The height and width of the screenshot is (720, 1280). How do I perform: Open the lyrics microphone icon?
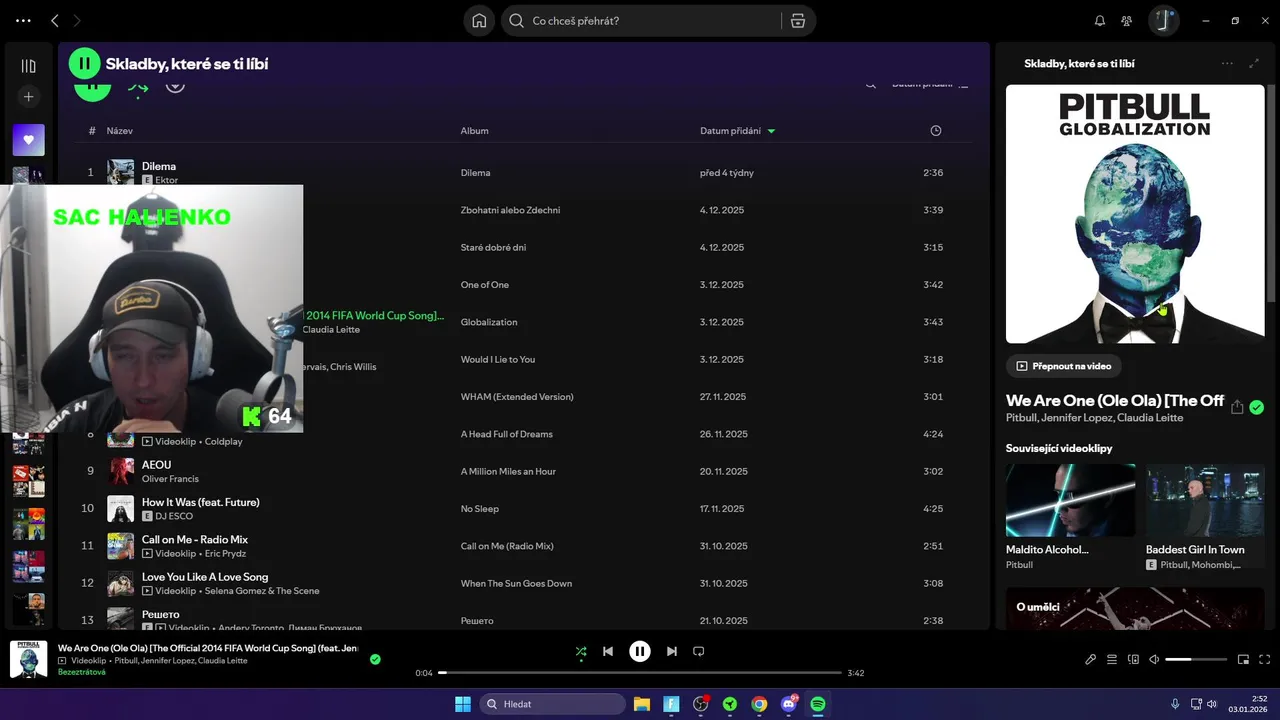1091,659
